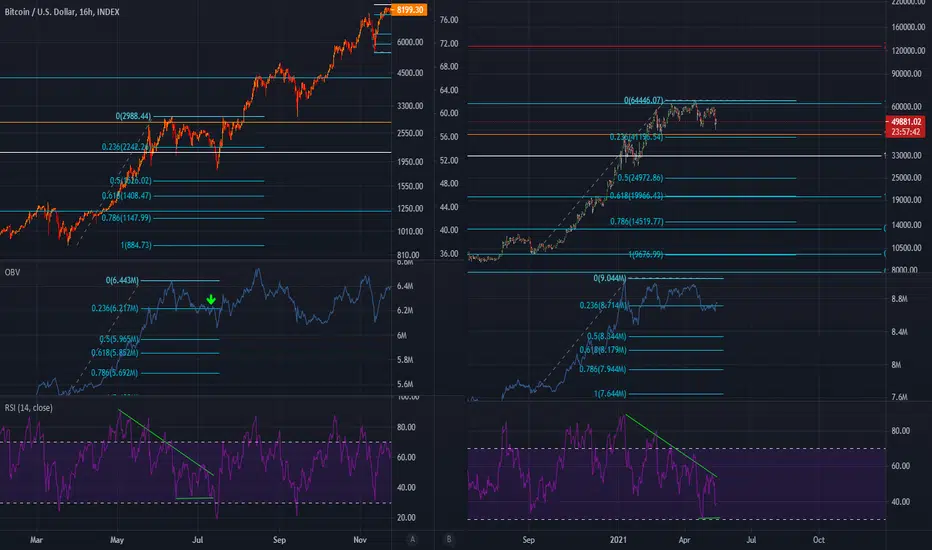The width and height of the screenshot is (932, 550).
Task: Click the 36.00 secondary scale value
Action: [x=449, y=253]
